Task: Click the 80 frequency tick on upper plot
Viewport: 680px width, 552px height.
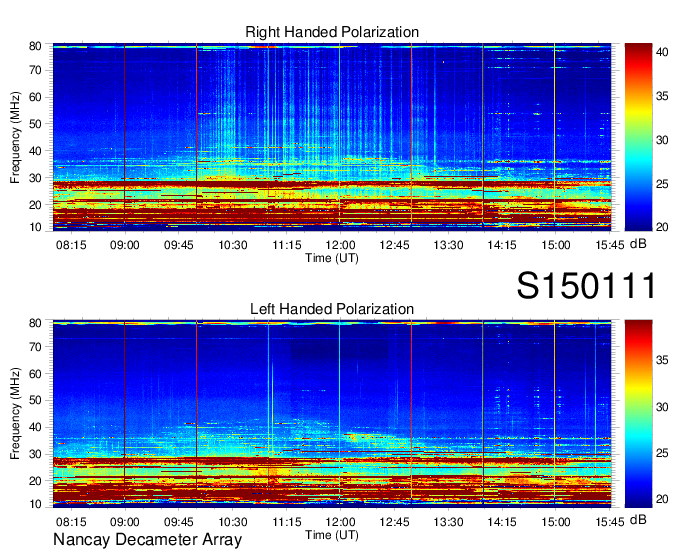Action: pos(35,46)
